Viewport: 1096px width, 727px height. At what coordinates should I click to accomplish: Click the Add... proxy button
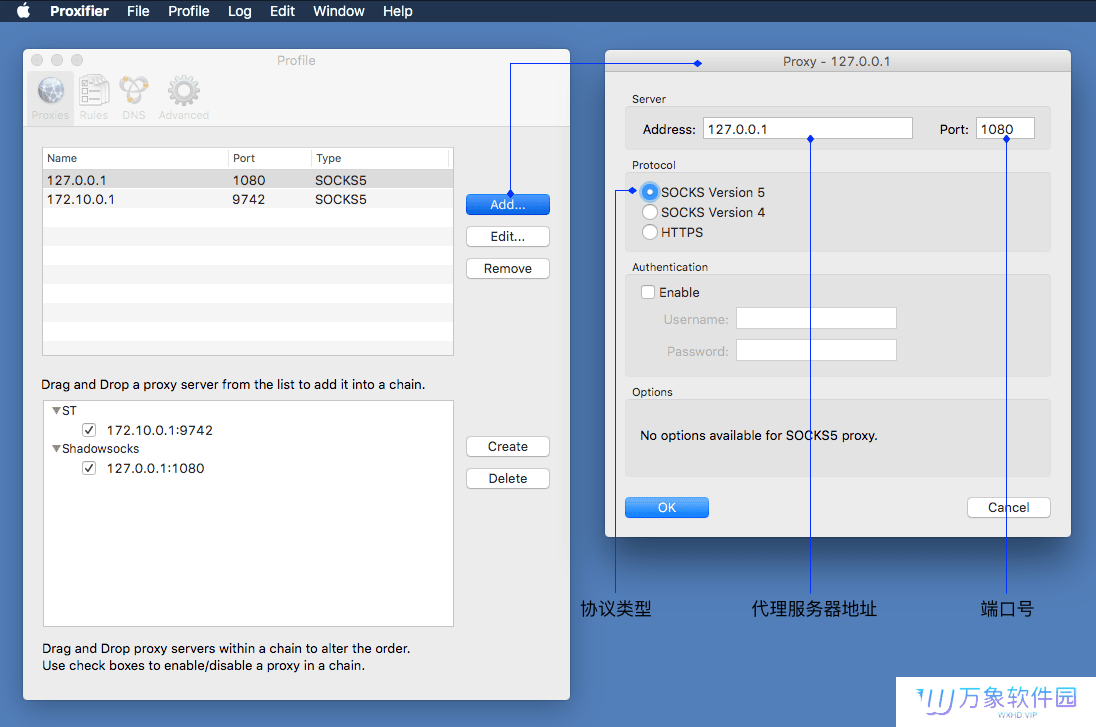[x=507, y=205]
